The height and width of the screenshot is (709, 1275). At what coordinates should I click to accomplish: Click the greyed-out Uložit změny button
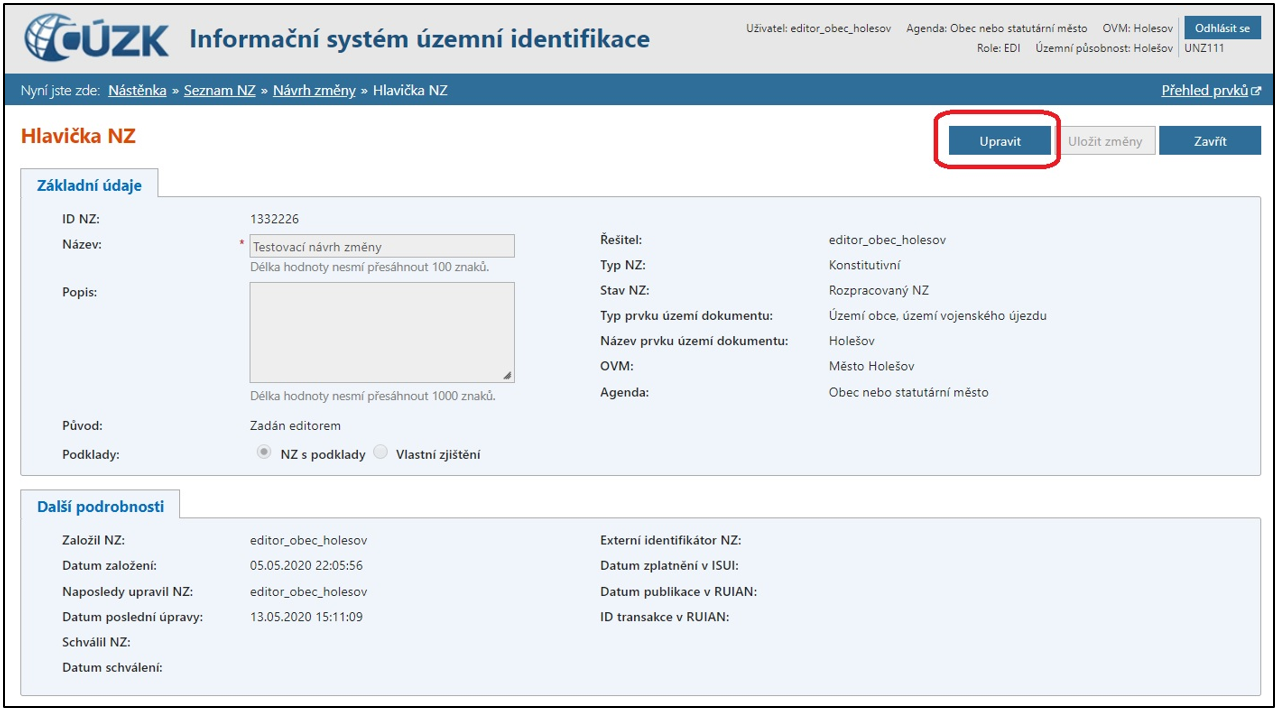(x=1104, y=141)
